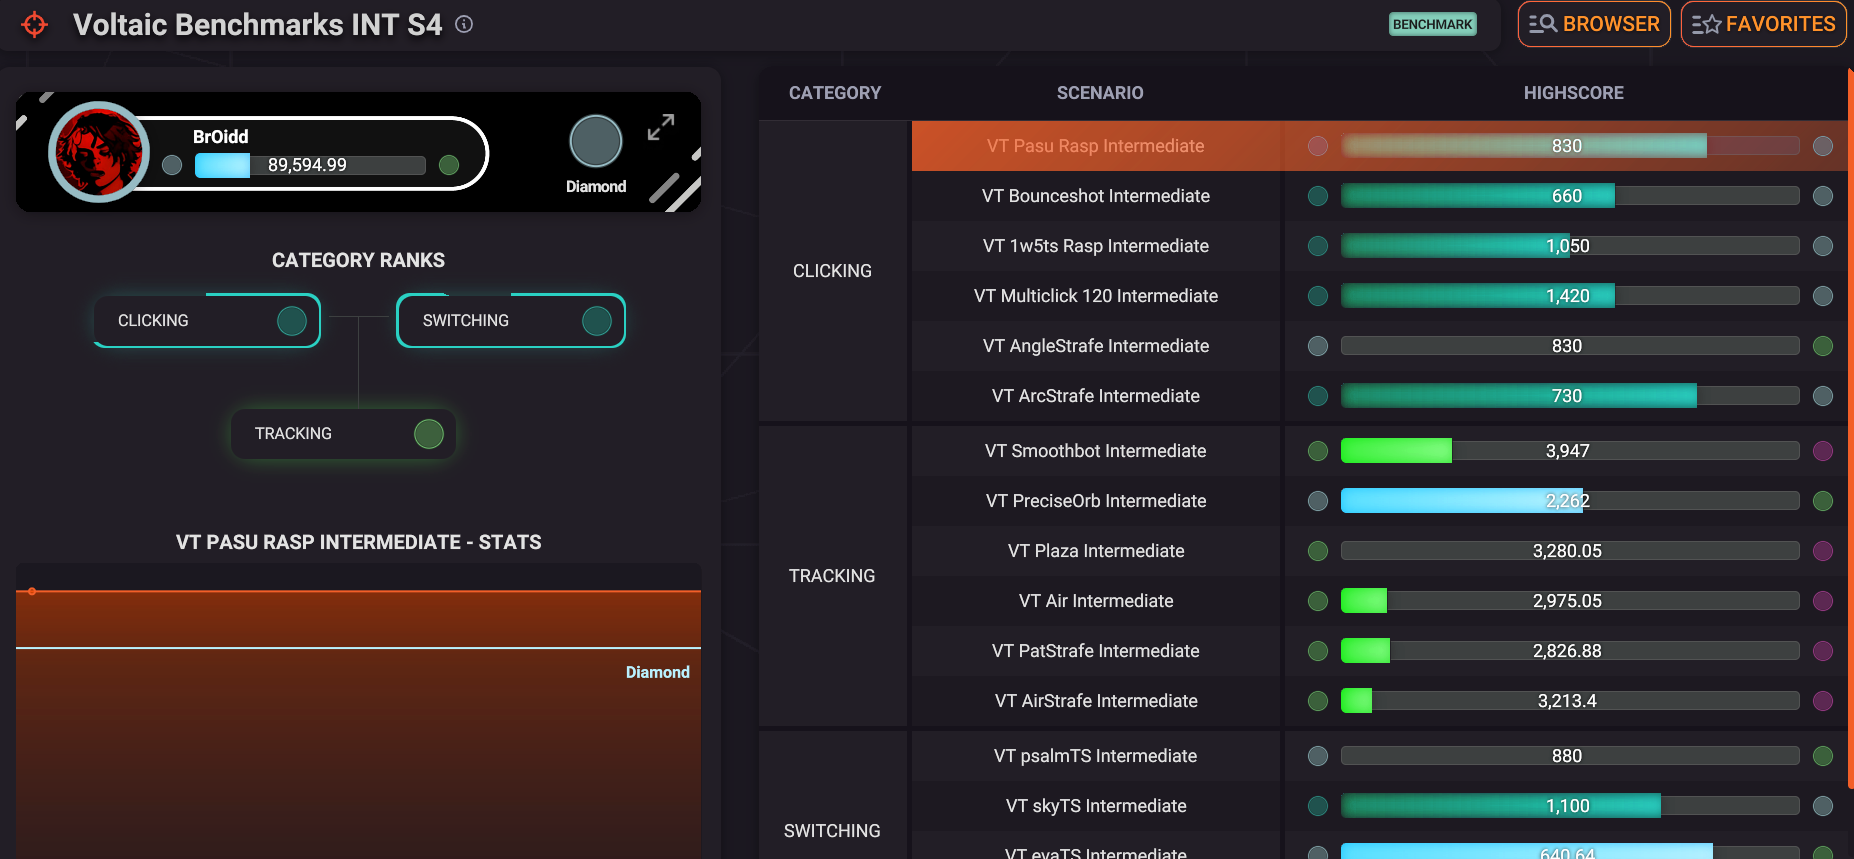Click the current rank dot for VT AngleStrafe

(x=1318, y=346)
